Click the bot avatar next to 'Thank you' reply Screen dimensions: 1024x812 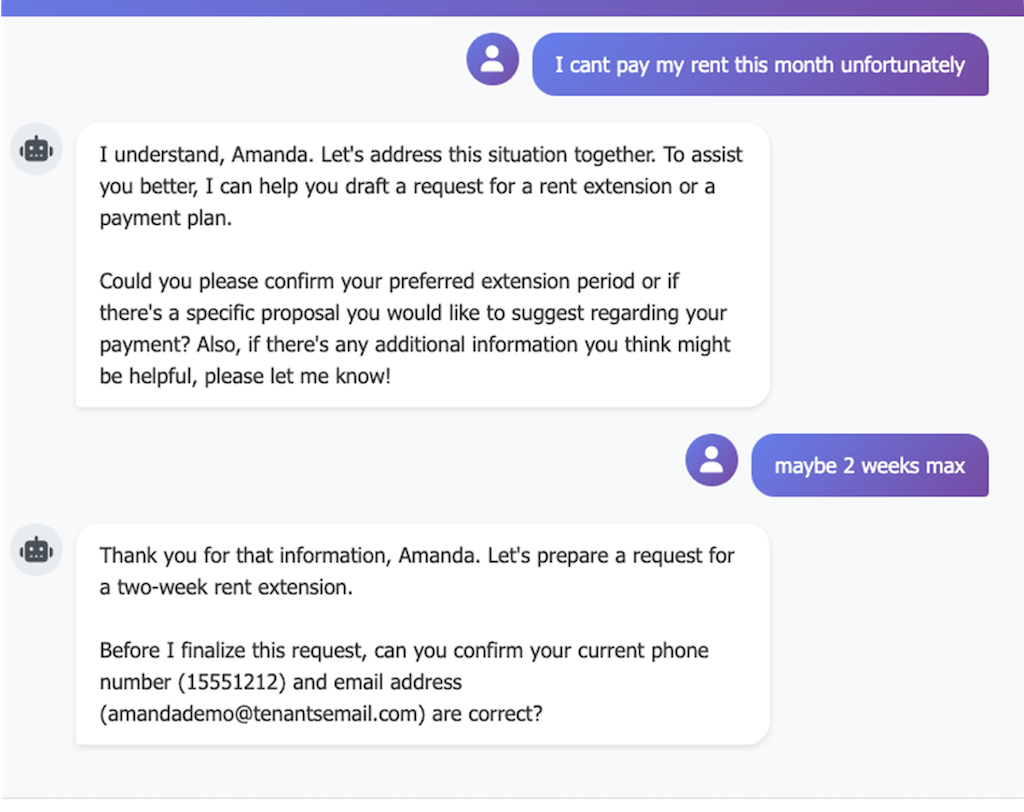pos(36,549)
